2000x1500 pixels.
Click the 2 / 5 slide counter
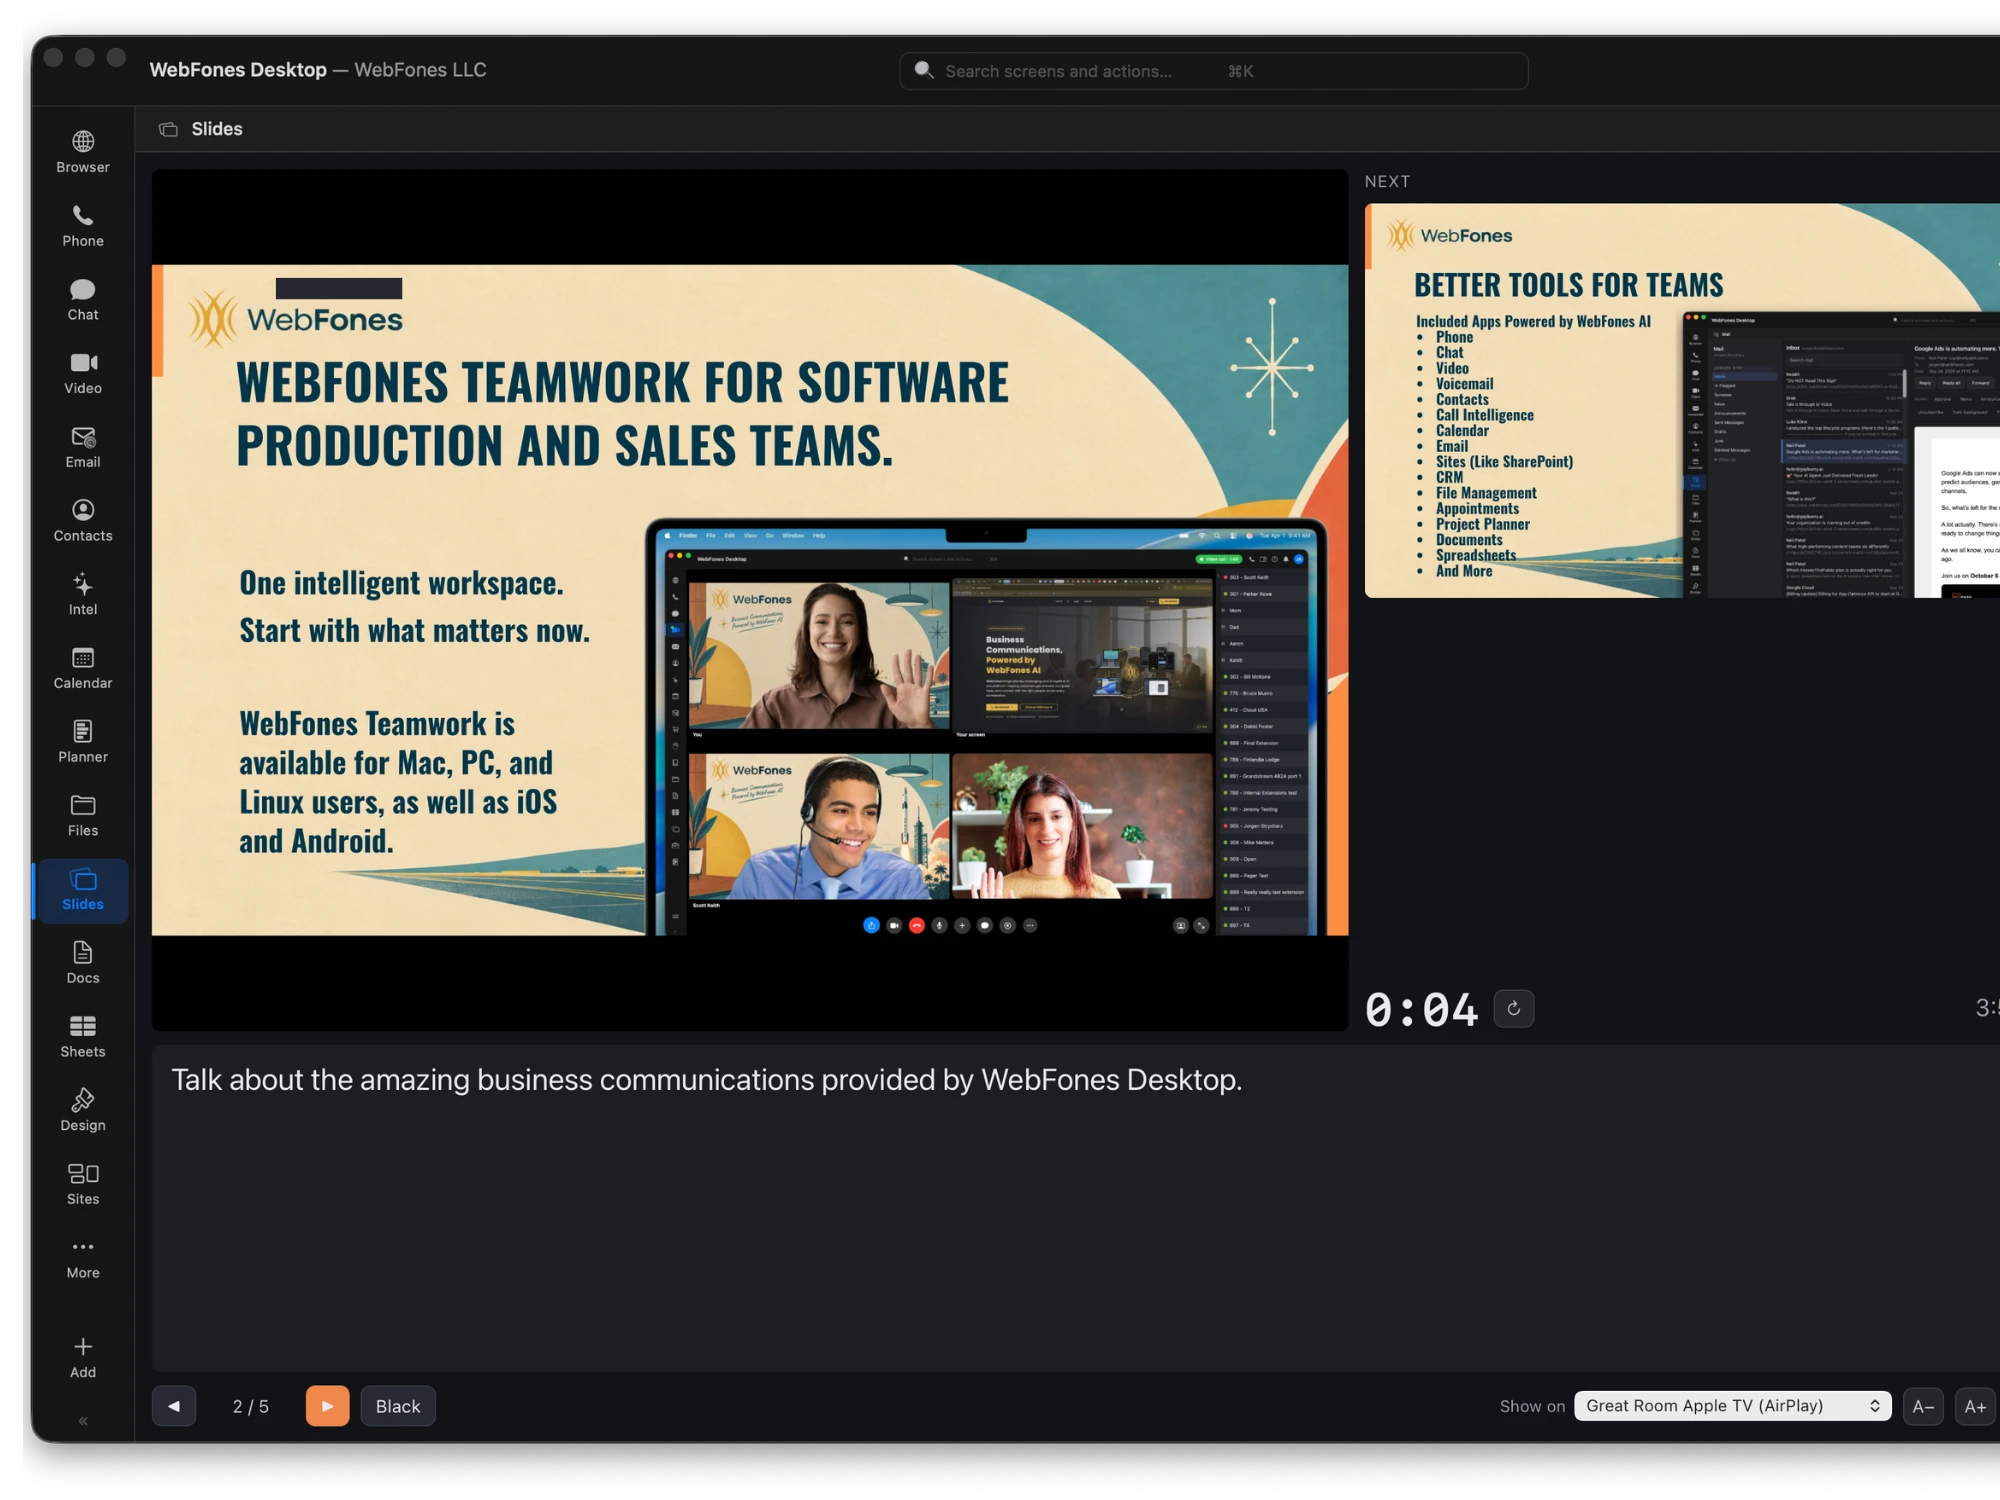coord(251,1406)
